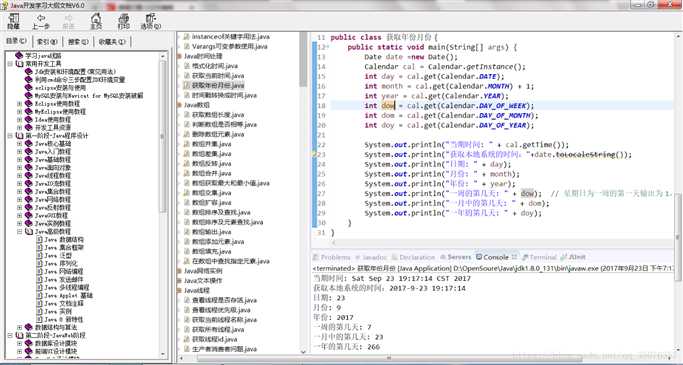Viewport: 683px width, 365px height.
Task: Collapse the 常用开发工具 tree node
Action: click(10, 64)
